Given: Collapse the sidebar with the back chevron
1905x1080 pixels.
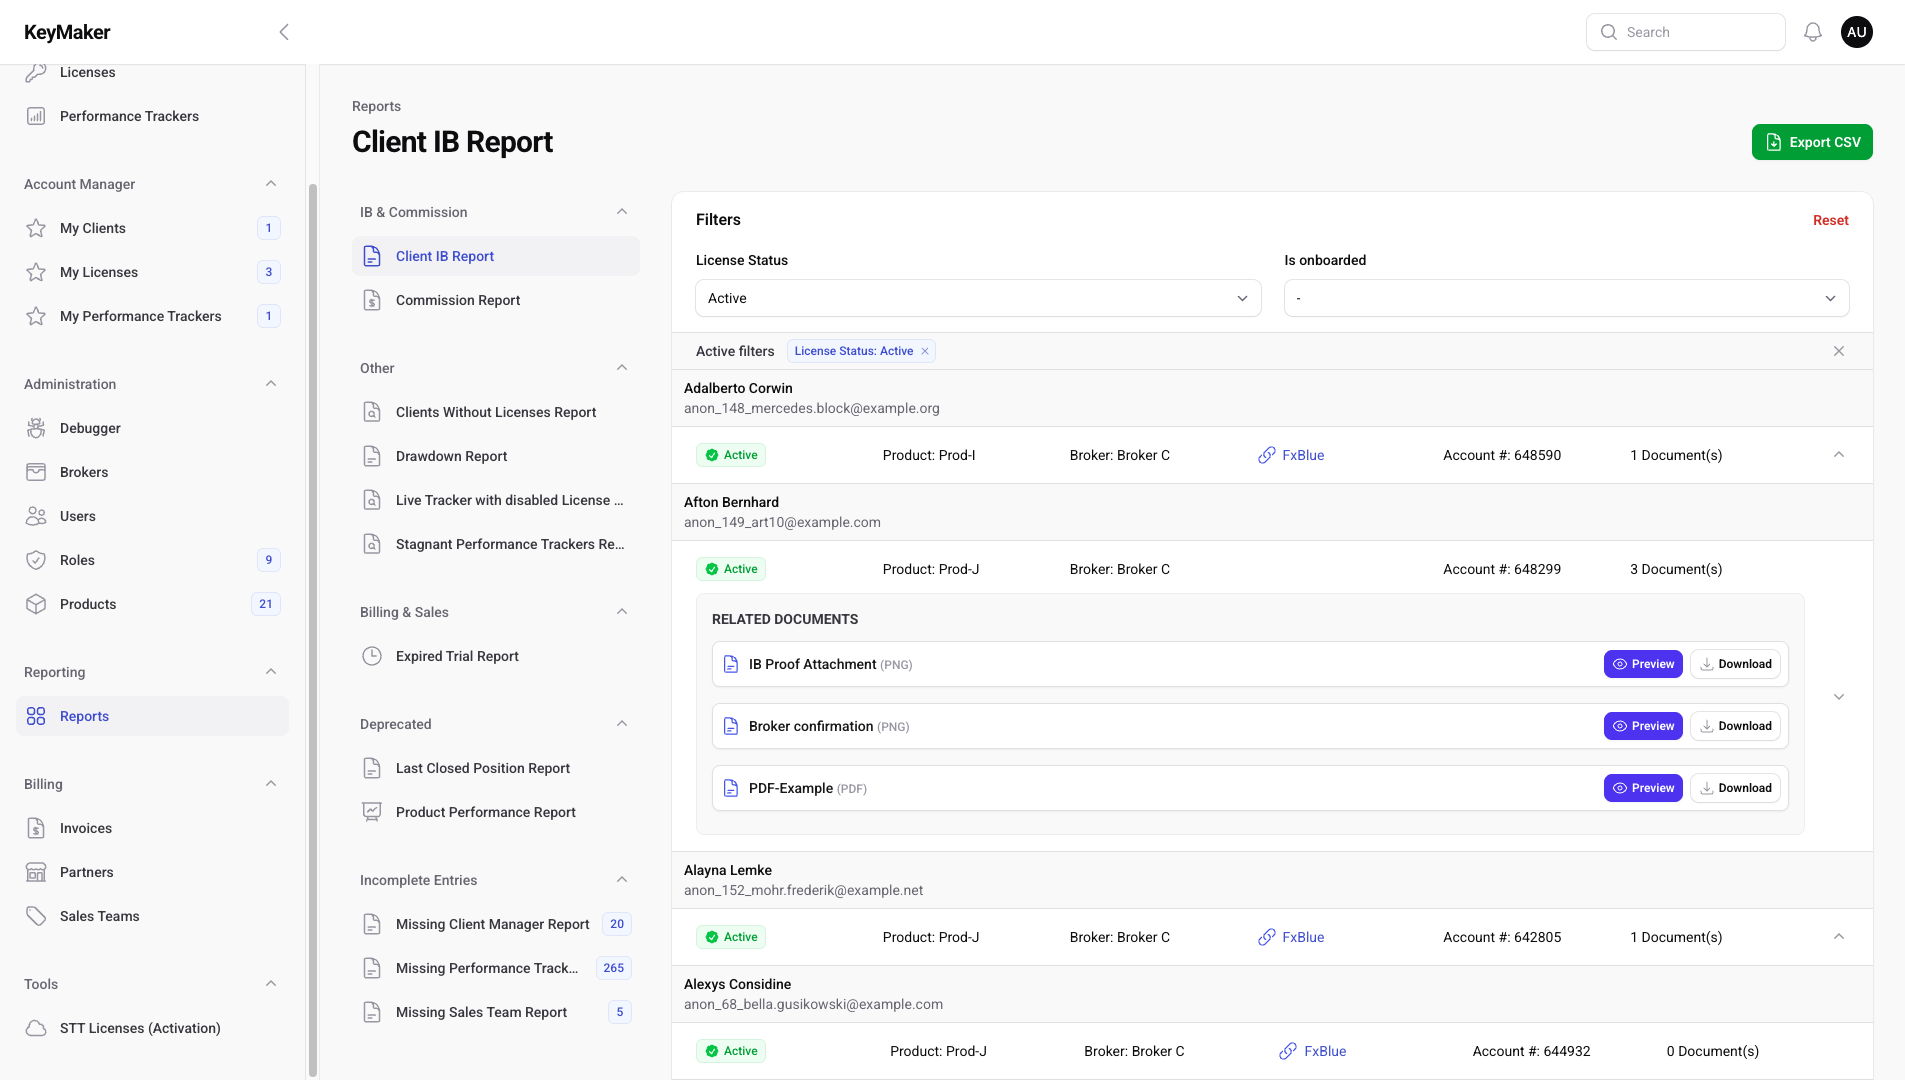Looking at the screenshot, I should [284, 32].
